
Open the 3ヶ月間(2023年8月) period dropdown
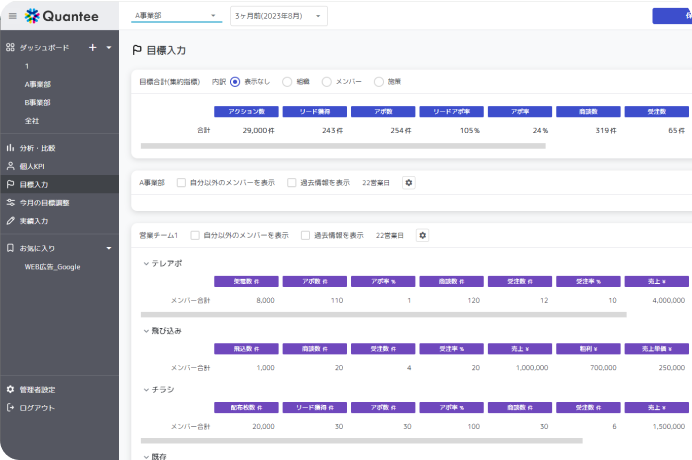point(278,17)
